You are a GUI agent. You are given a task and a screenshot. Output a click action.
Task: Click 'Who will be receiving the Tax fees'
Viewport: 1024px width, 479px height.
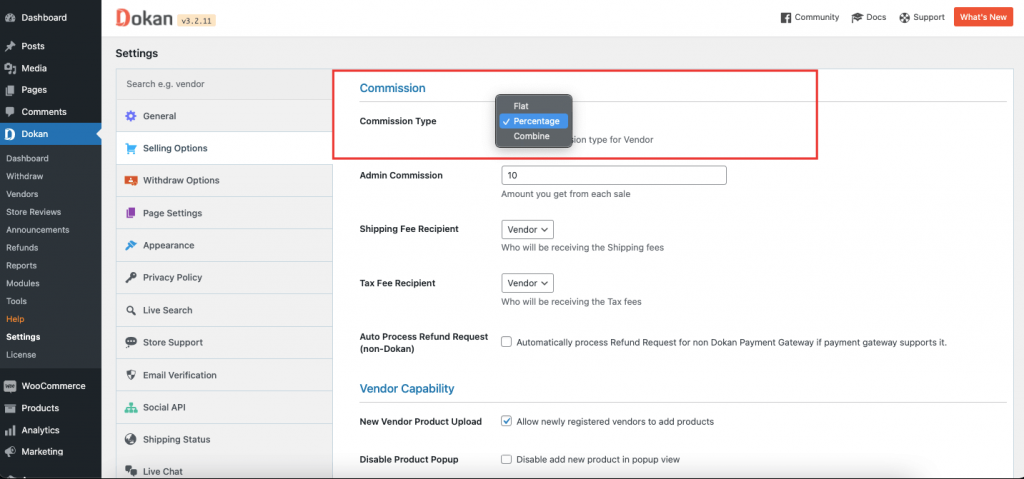571,302
